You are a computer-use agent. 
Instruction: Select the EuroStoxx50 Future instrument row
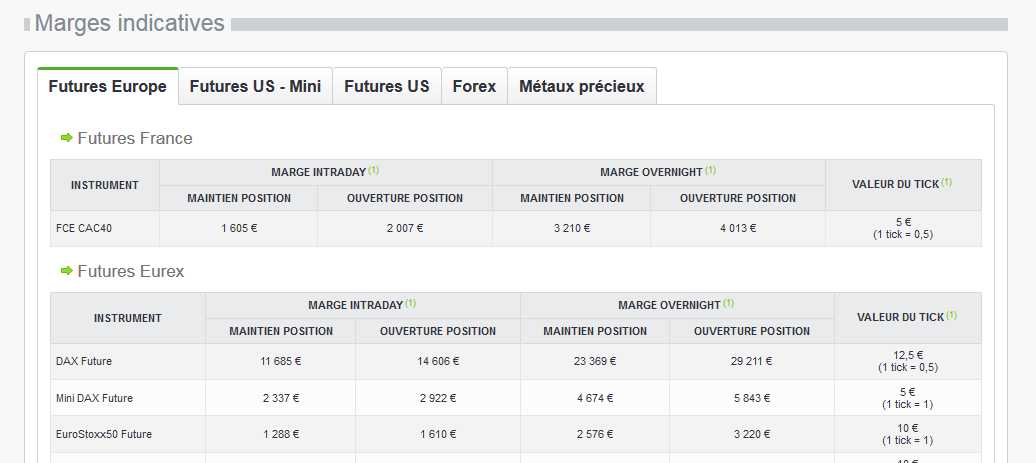(104, 434)
